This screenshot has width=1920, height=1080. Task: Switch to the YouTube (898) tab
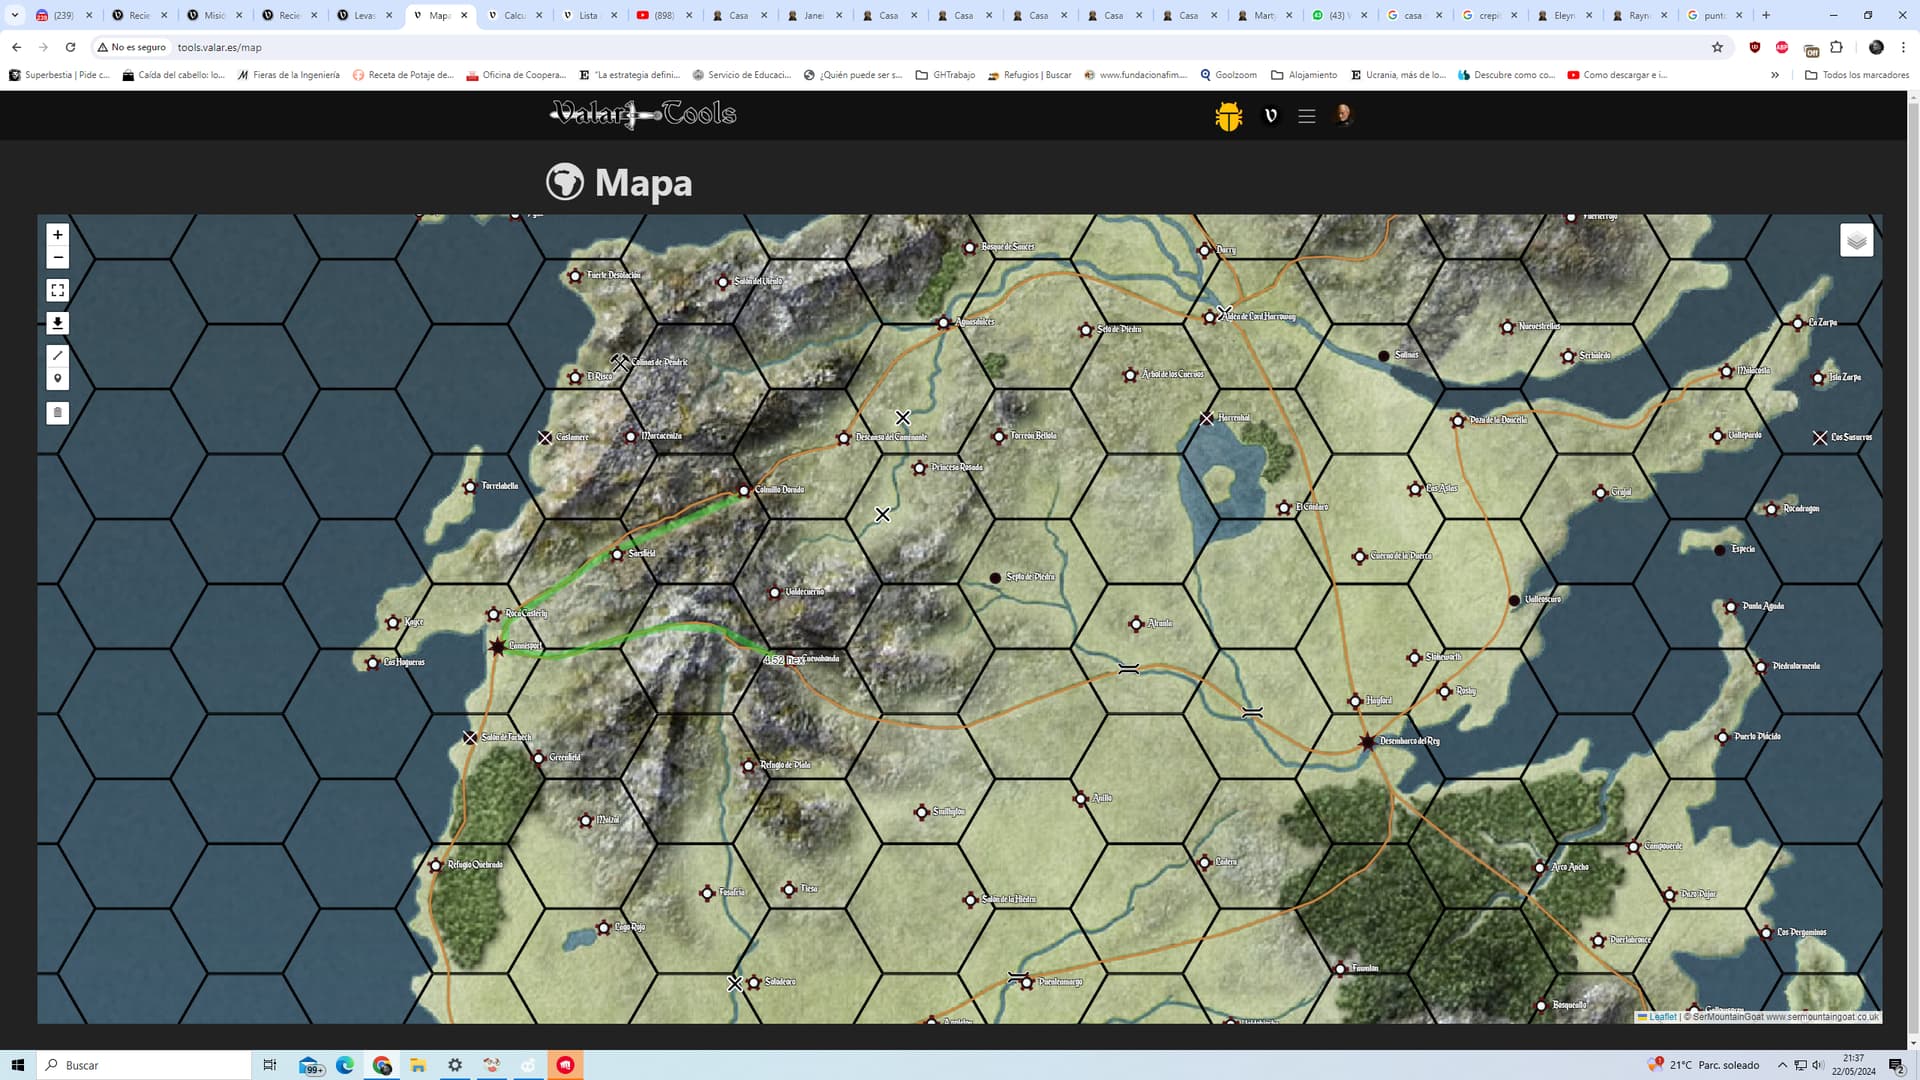(664, 15)
